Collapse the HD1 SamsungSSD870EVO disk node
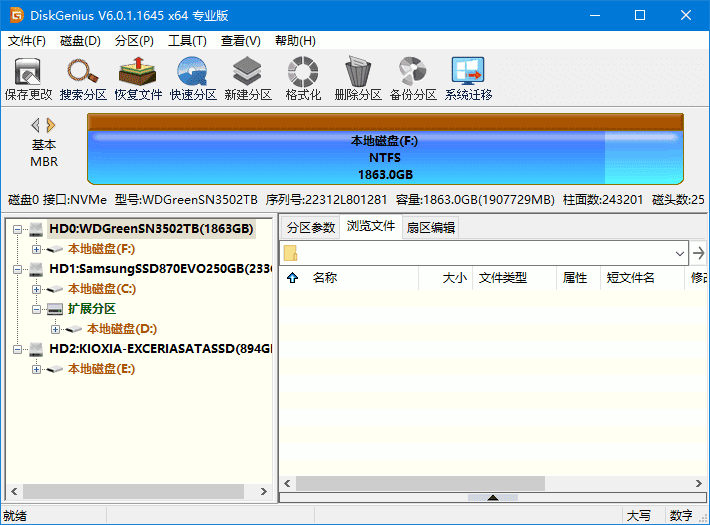This screenshot has height=525, width=710. 17,270
